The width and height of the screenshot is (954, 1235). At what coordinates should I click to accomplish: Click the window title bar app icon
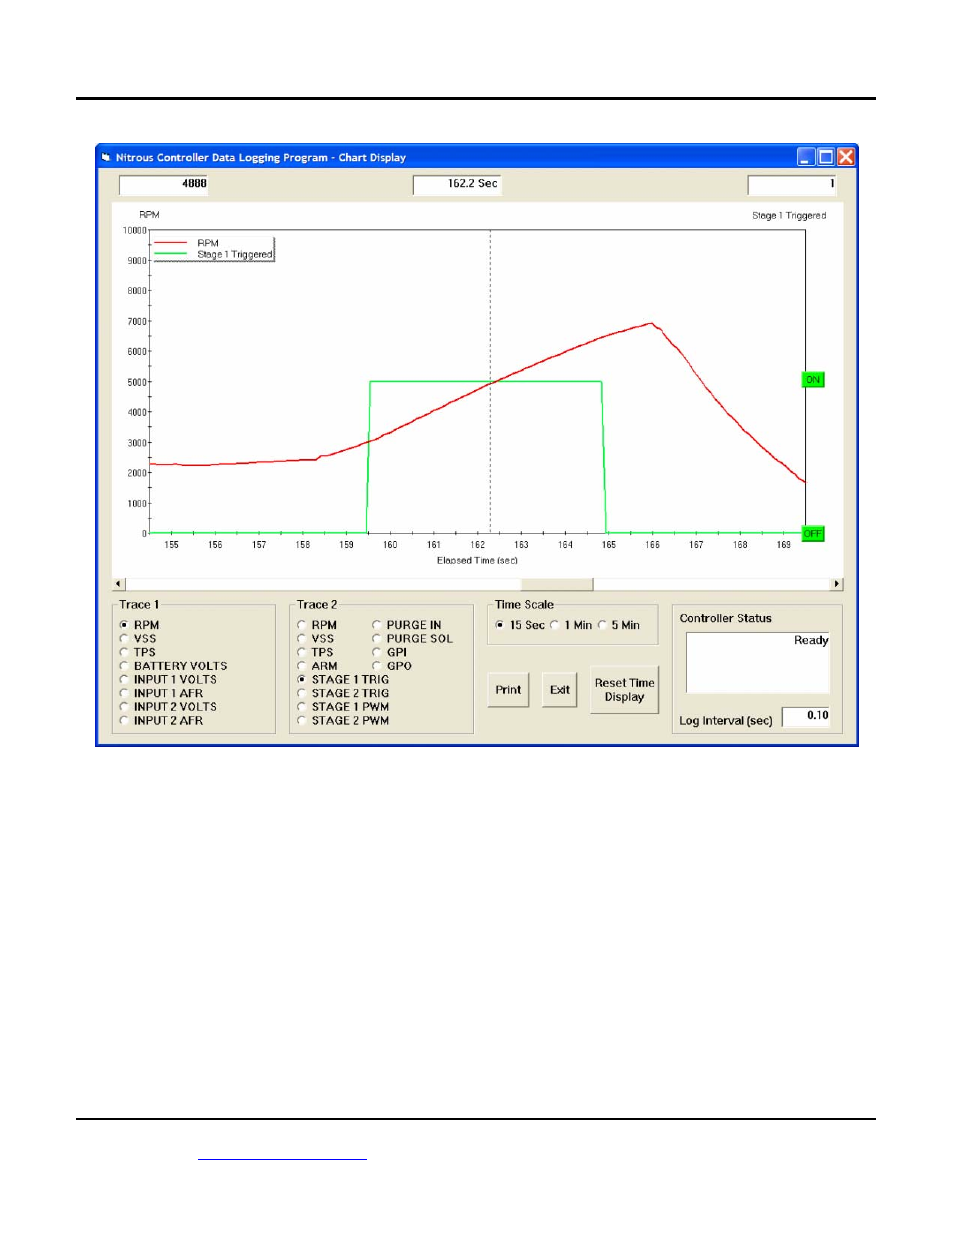coord(106,157)
